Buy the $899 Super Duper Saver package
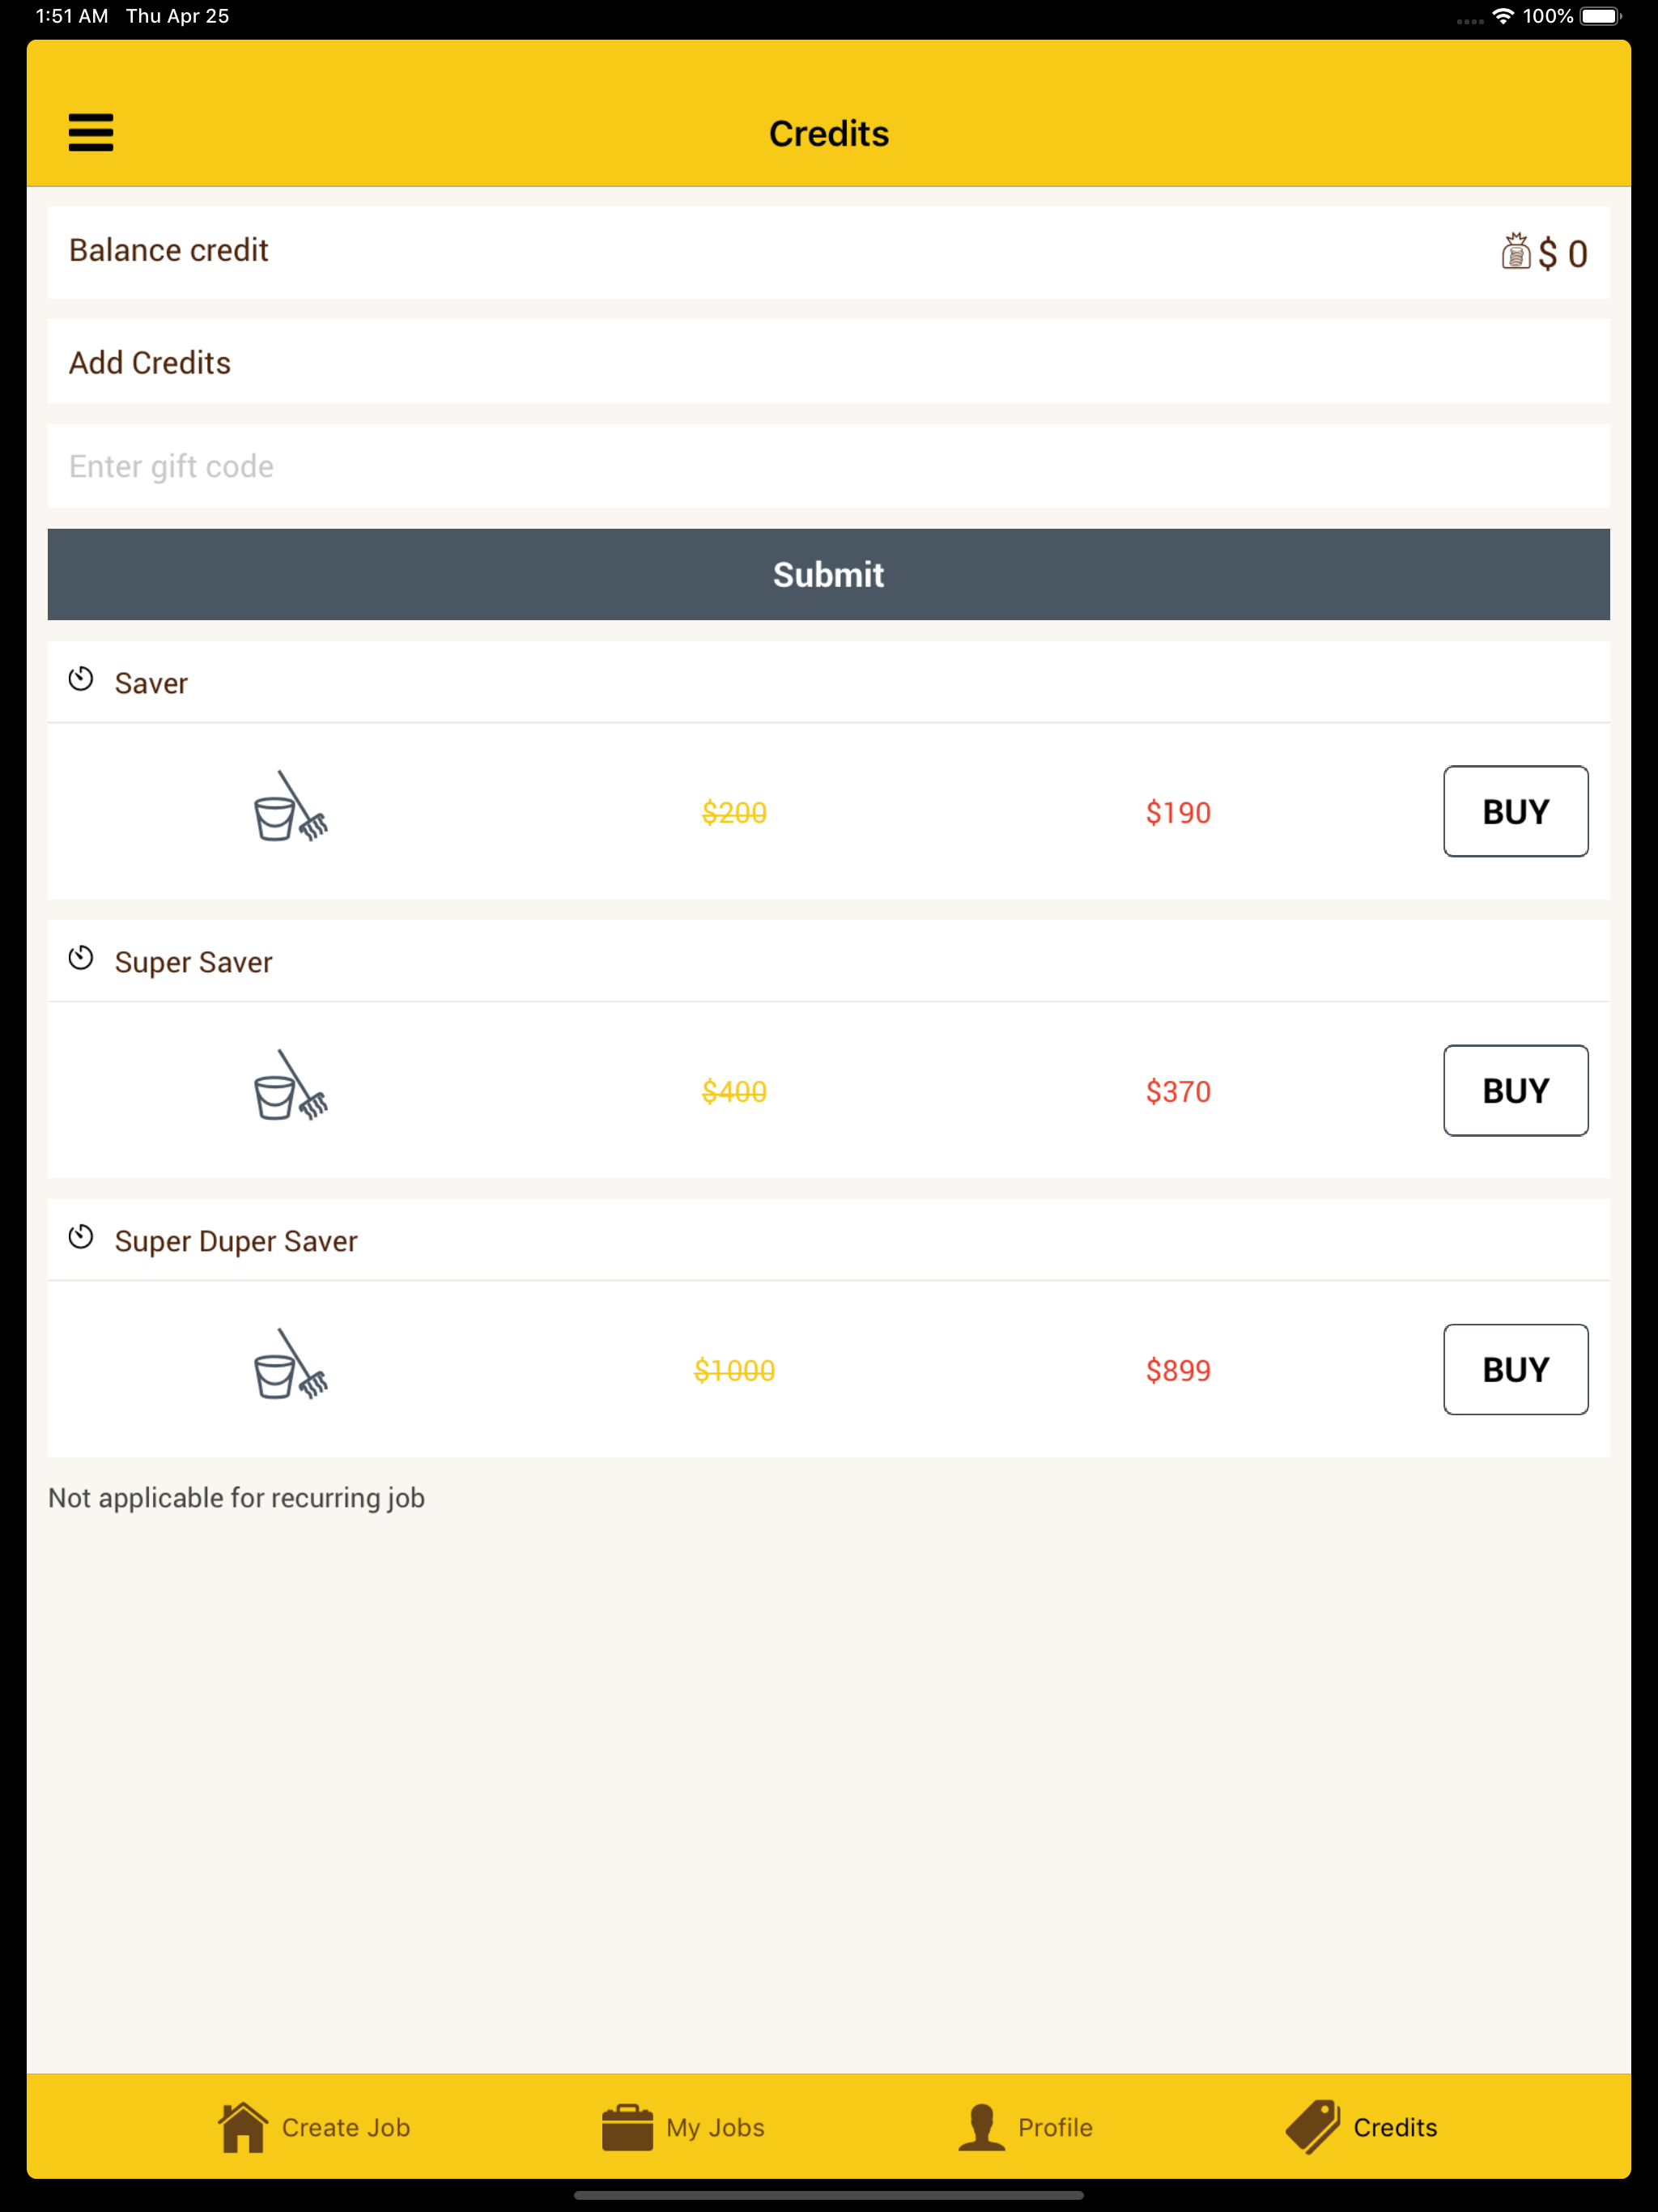Image resolution: width=1658 pixels, height=2212 pixels. [1515, 1369]
